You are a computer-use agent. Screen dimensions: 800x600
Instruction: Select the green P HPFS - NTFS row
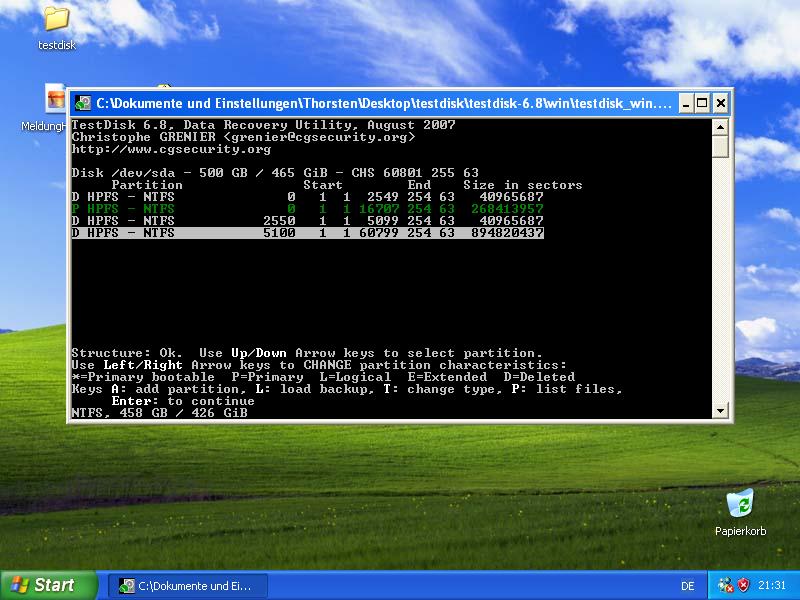tap(308, 209)
